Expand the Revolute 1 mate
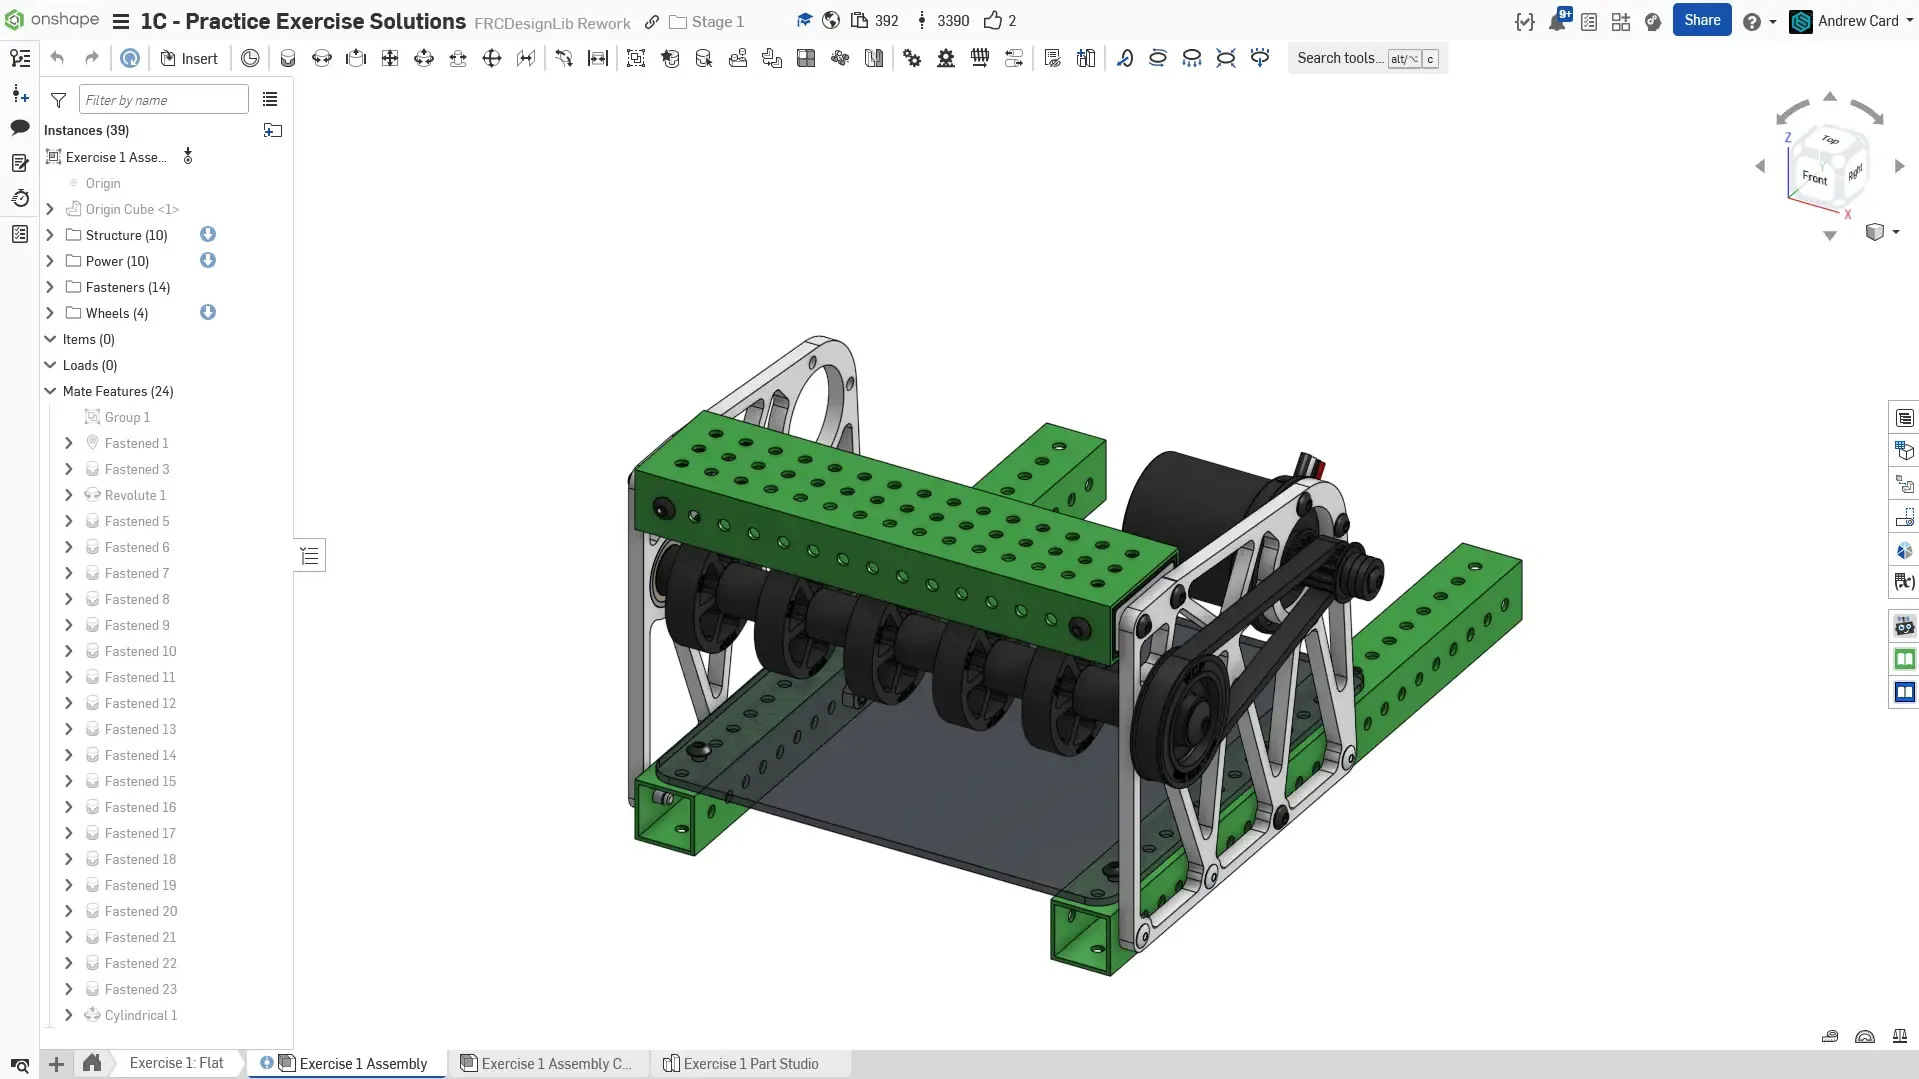Screen dimensions: 1919x1079 68,495
